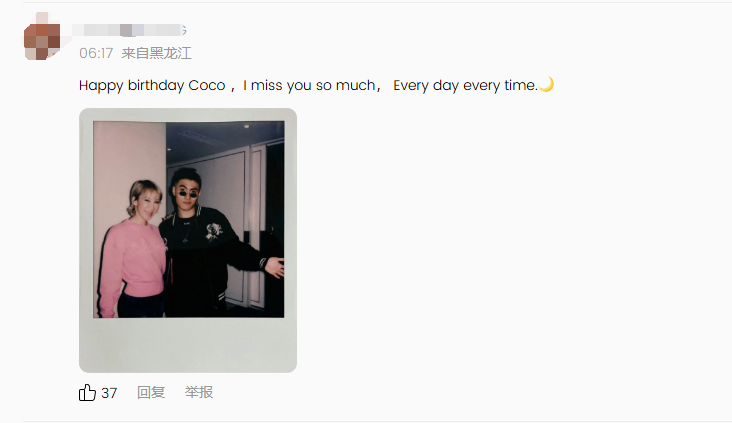The image size is (732, 423).
Task: Open the attached polaroid photo thumbnail
Action: pos(188,240)
